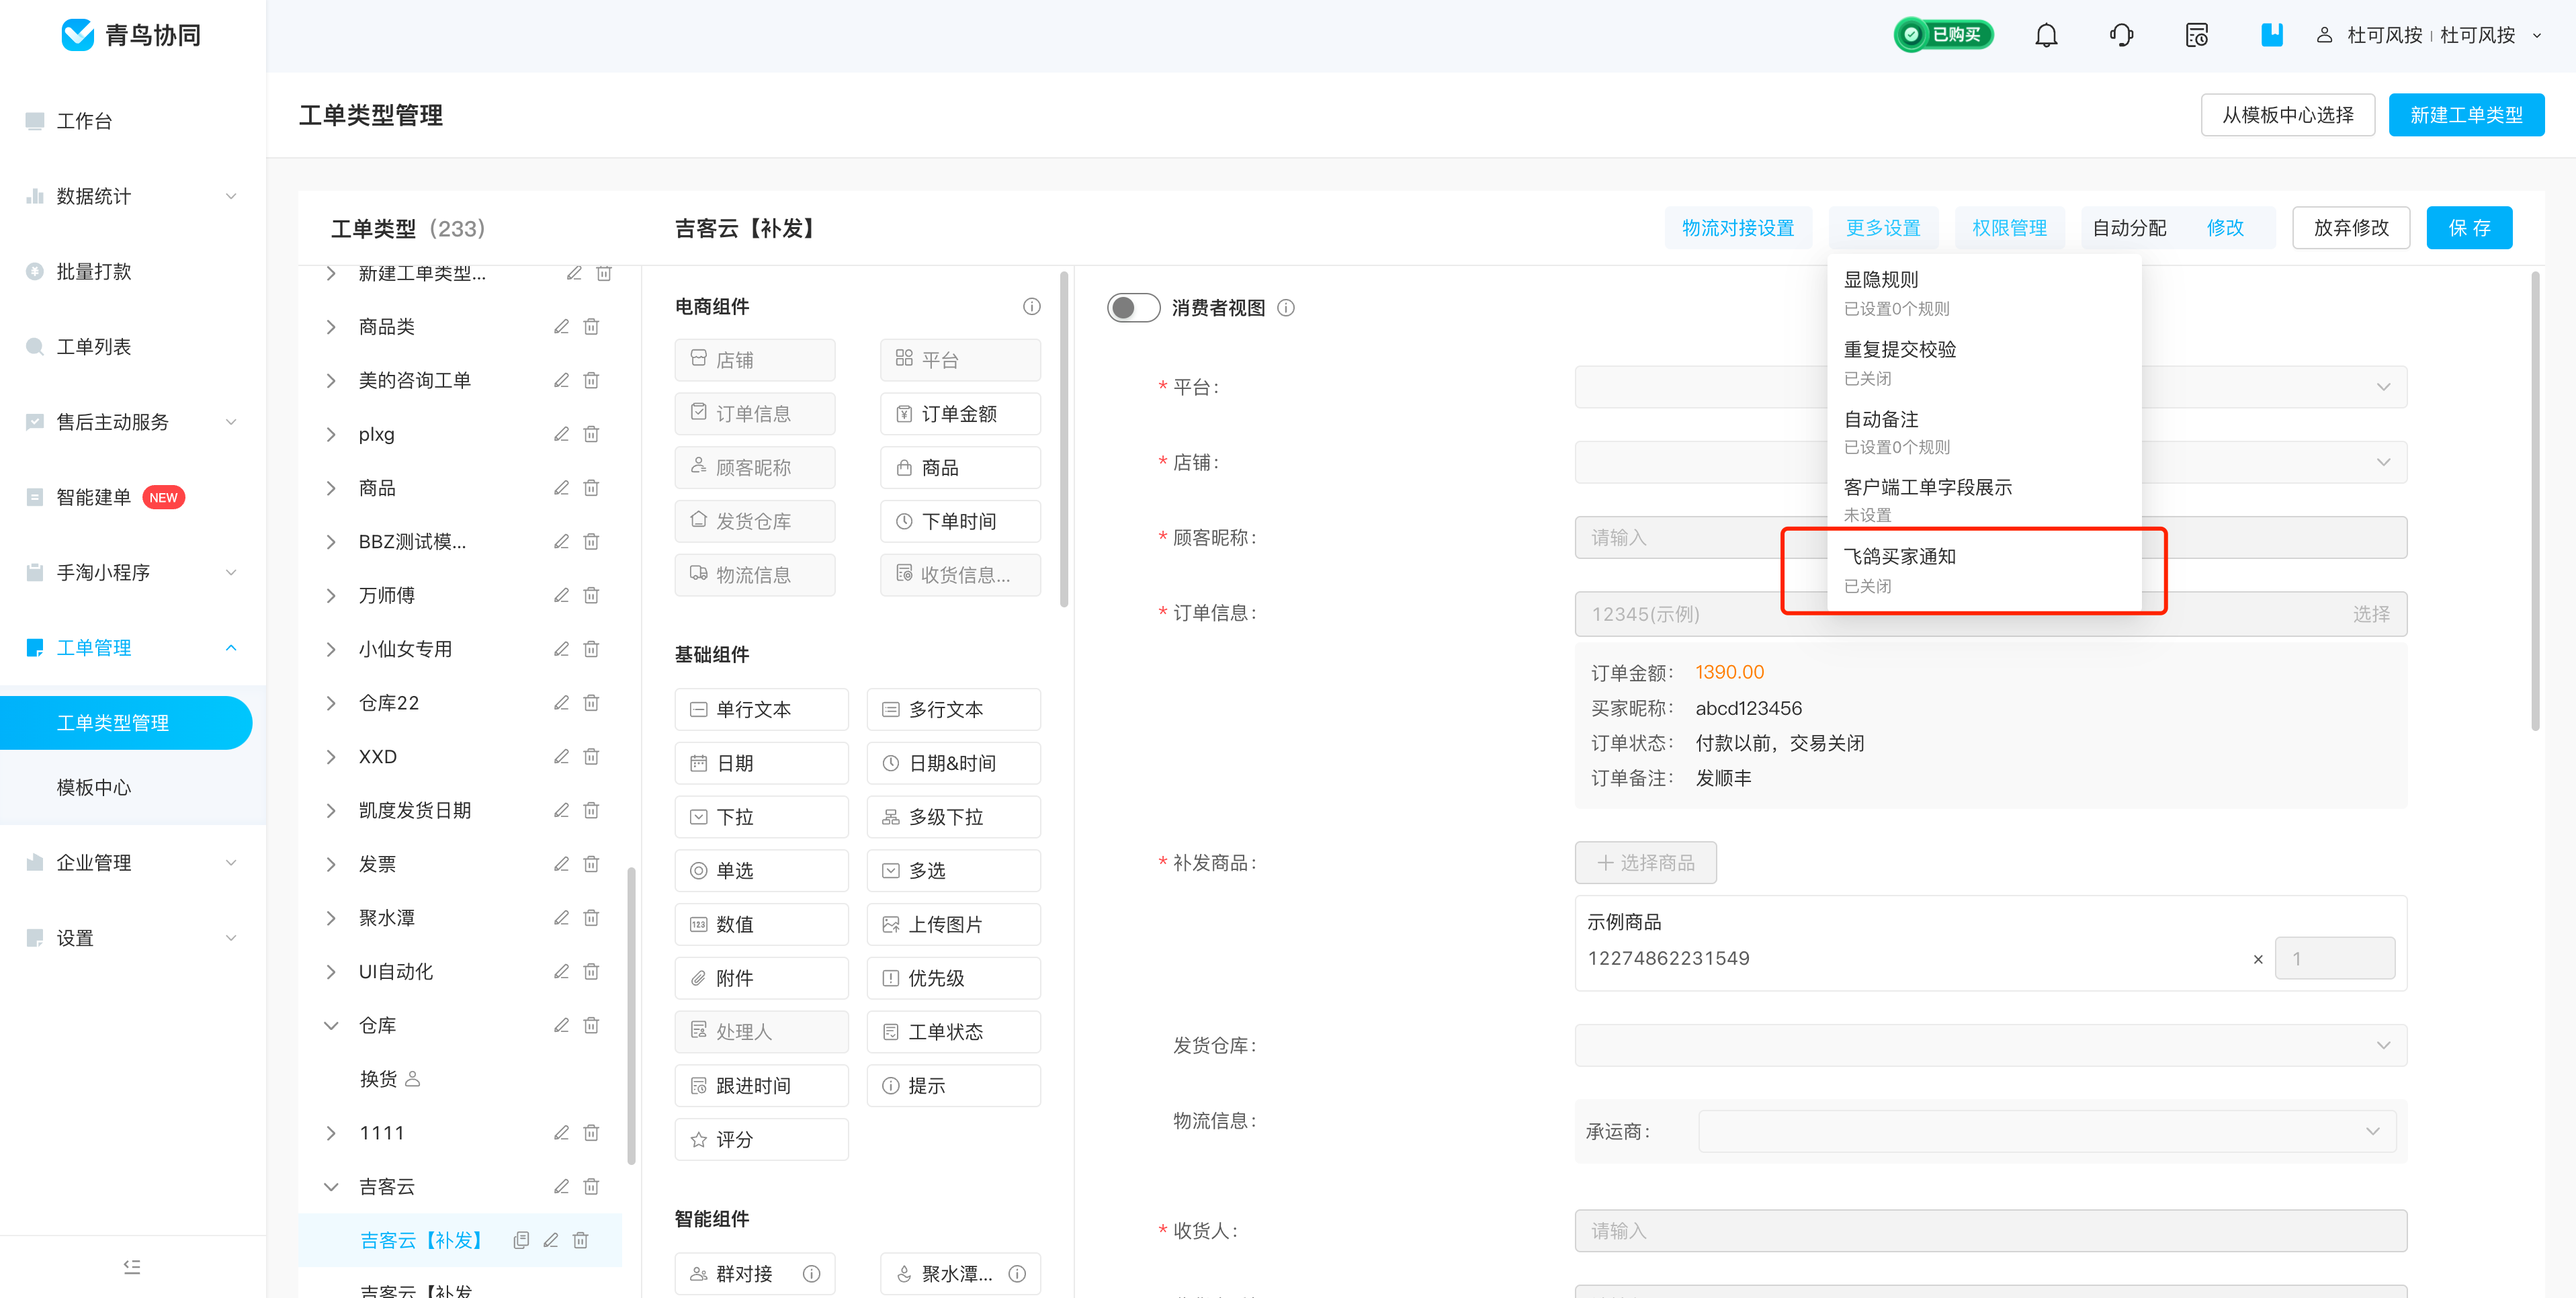
Task: Edit the 聚水潭 ticket type
Action: [561, 917]
